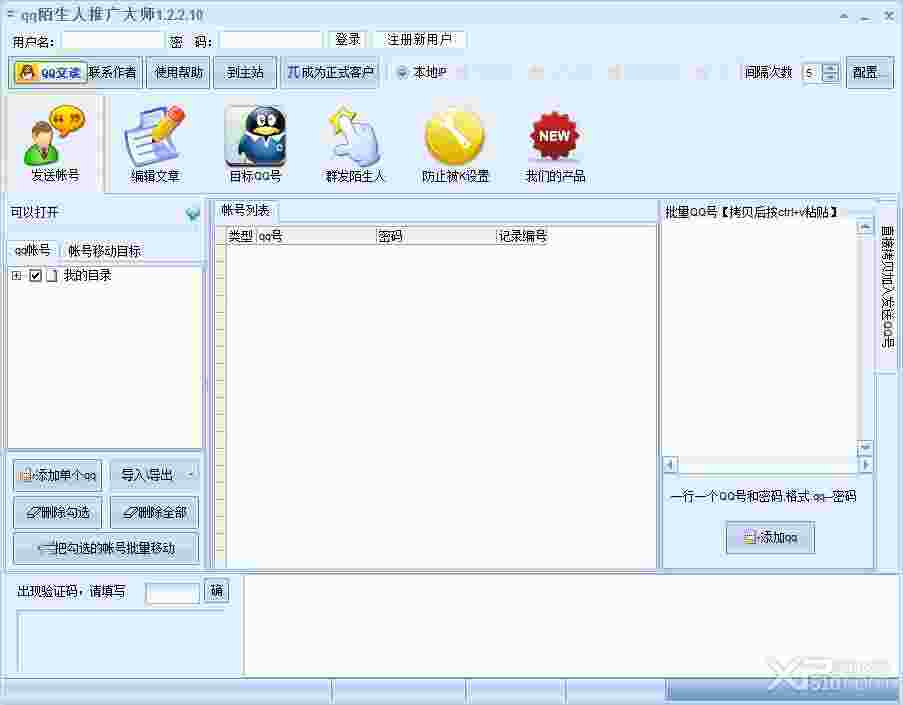Select the 帐号列表 tab
This screenshot has width=903, height=705.
(246, 210)
